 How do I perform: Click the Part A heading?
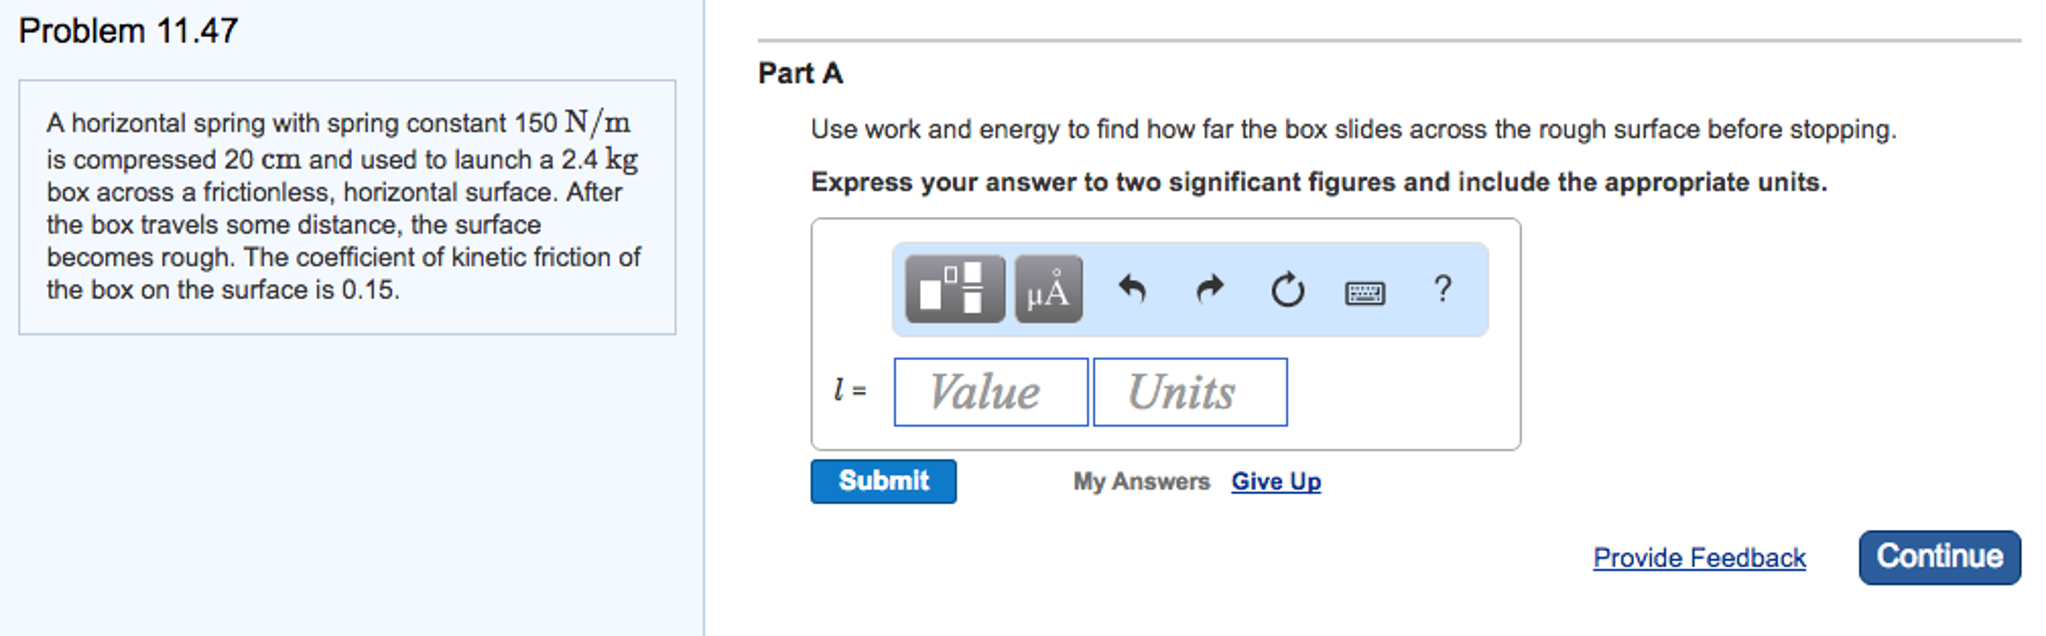(x=800, y=73)
